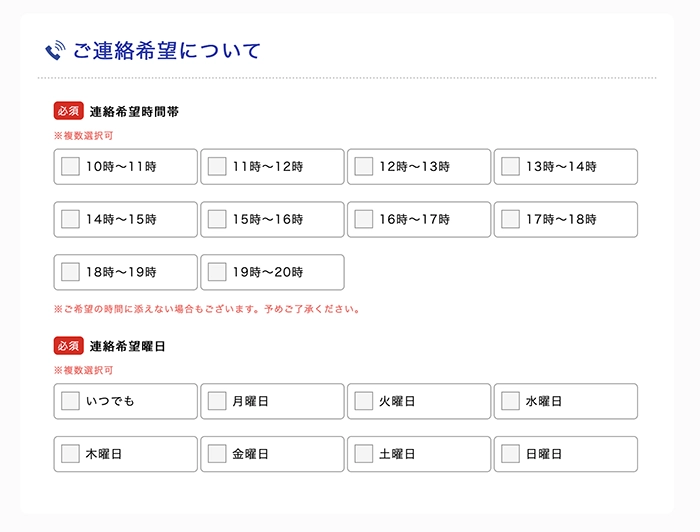This screenshot has height=532, width=700.
Task: Enable the 13時〜14時 contact time
Action: 510,166
